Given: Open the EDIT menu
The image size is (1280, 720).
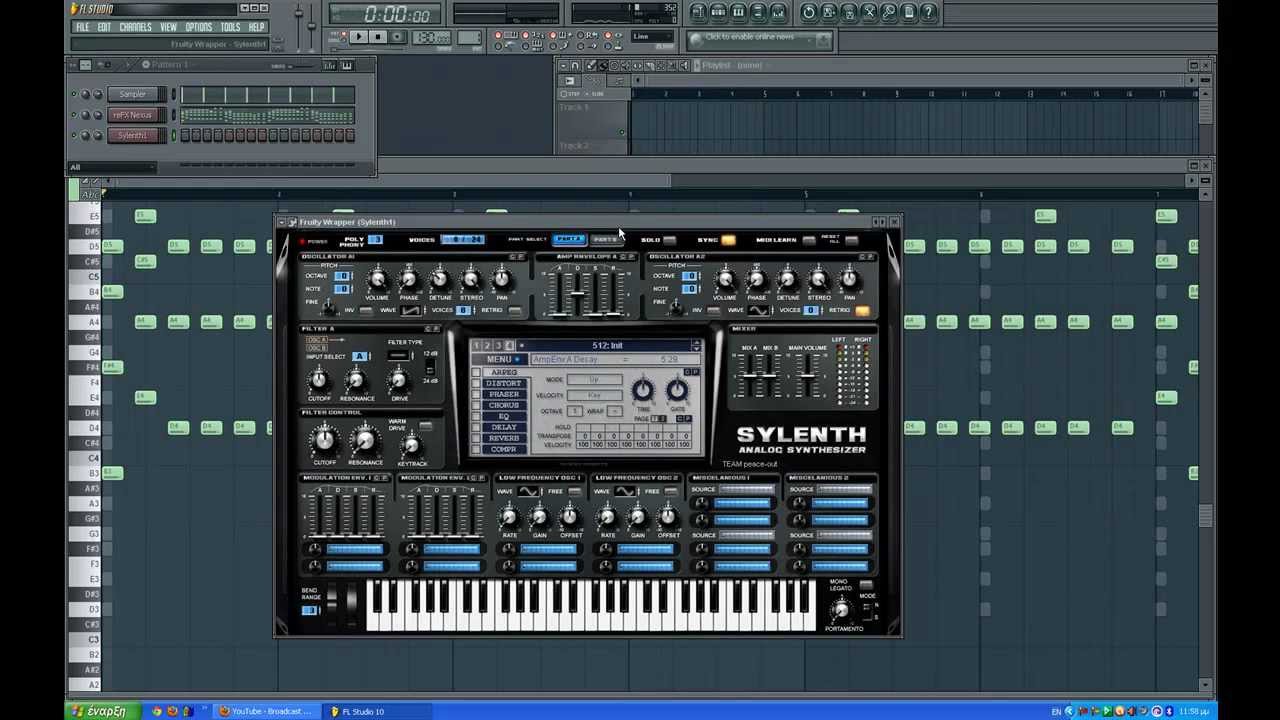Looking at the screenshot, I should point(104,27).
